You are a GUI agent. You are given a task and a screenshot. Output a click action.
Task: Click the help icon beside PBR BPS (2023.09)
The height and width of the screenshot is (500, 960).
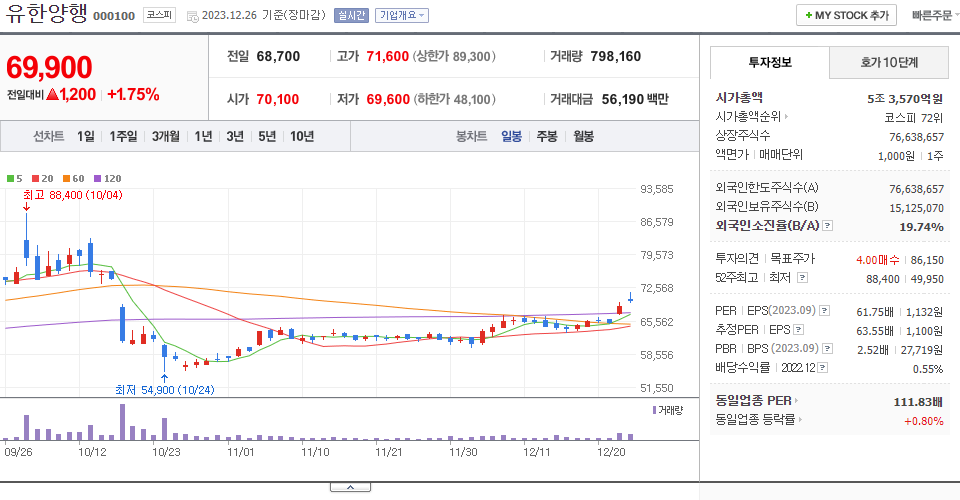coord(827,349)
